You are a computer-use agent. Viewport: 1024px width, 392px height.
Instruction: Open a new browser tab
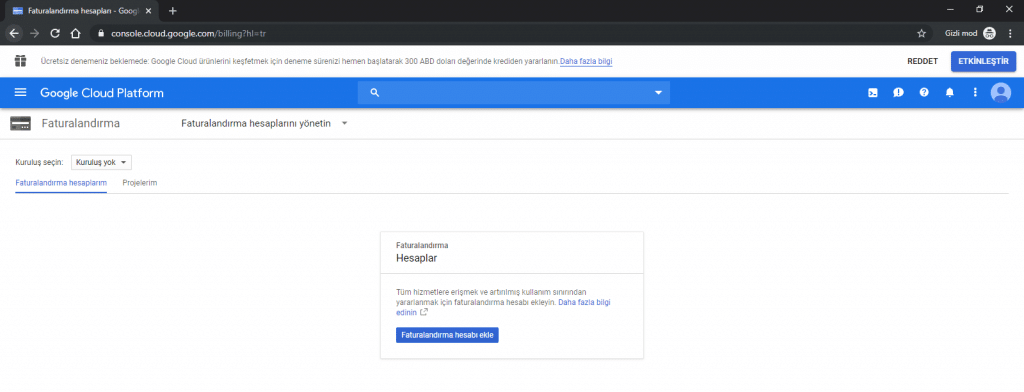coord(172,11)
